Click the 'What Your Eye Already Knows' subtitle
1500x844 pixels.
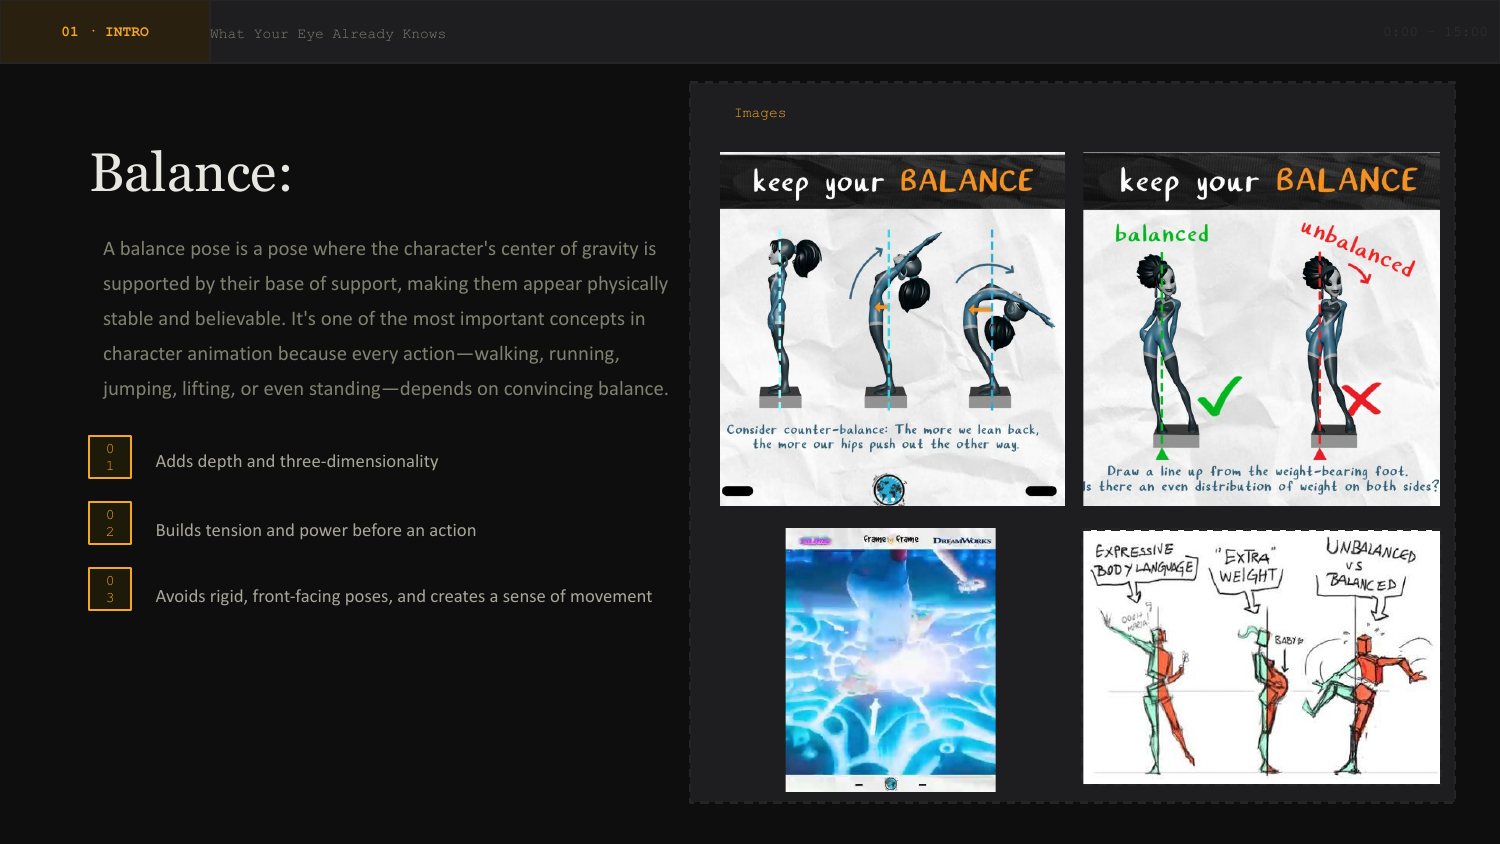(x=328, y=34)
